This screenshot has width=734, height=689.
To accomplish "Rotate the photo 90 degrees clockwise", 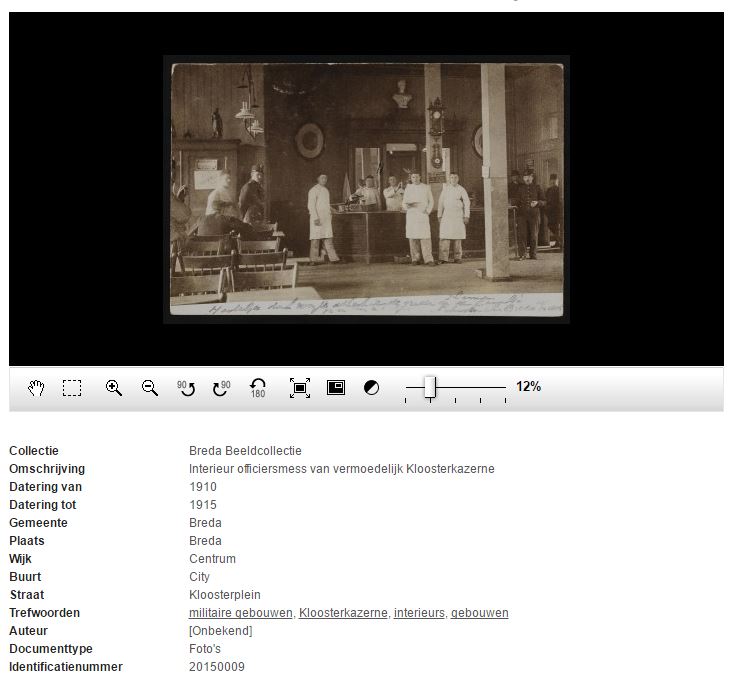I will tap(221, 388).
